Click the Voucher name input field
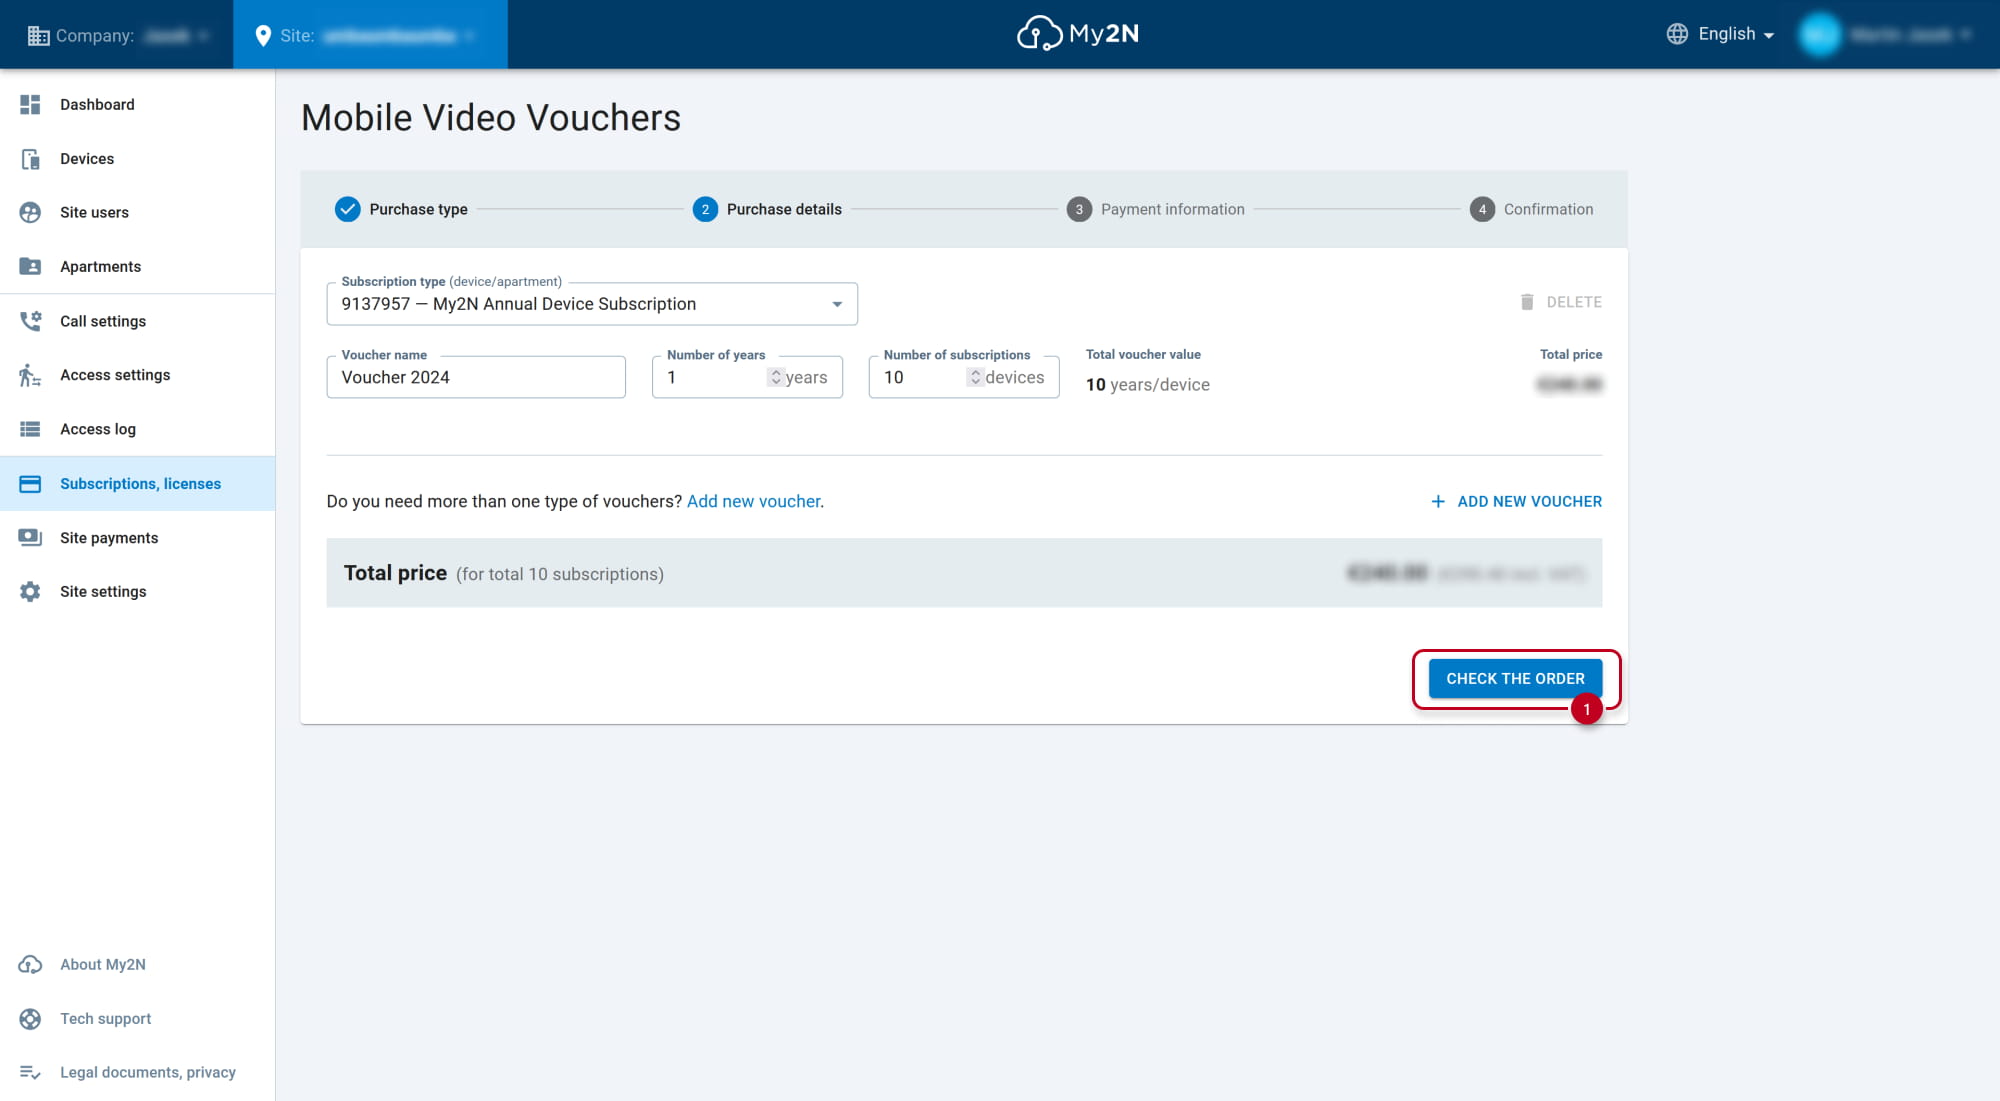The height and width of the screenshot is (1101, 2000). 476,377
